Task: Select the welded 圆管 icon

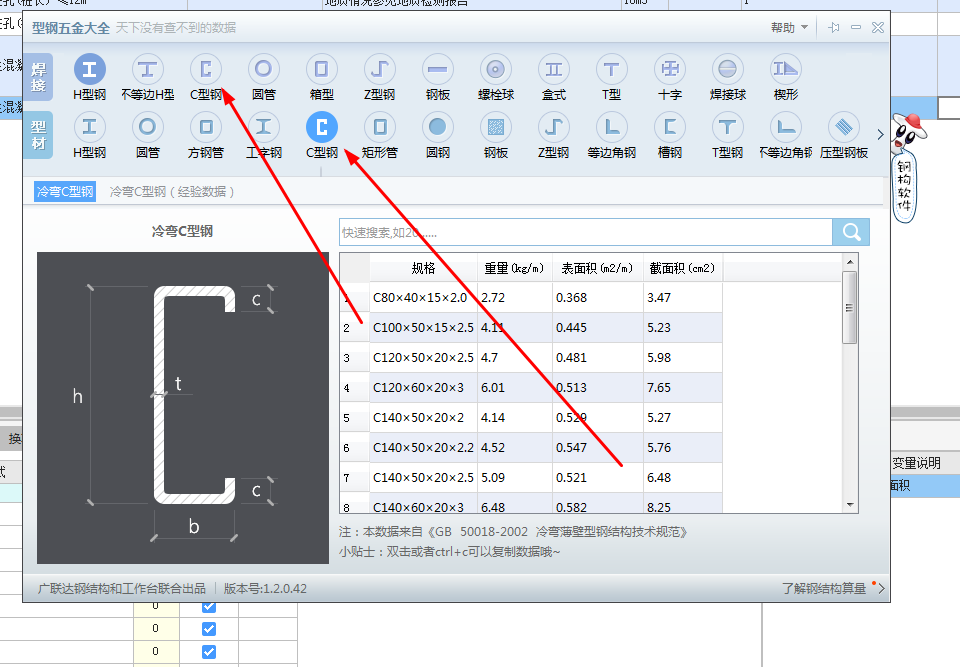Action: click(263, 69)
